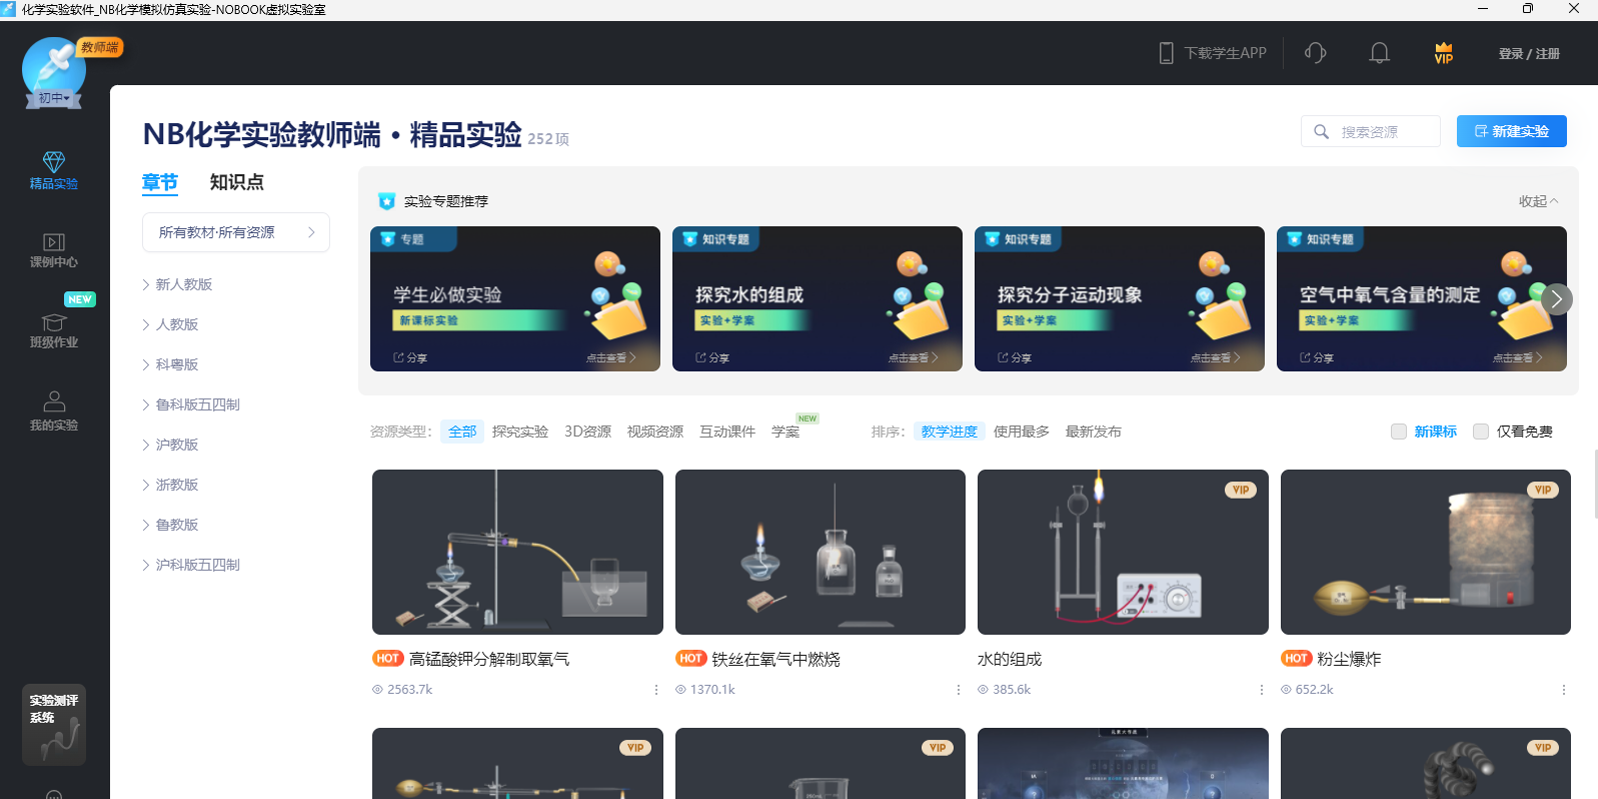Share the 探究水的组成 topic card
The width and height of the screenshot is (1598, 799).
tap(712, 357)
